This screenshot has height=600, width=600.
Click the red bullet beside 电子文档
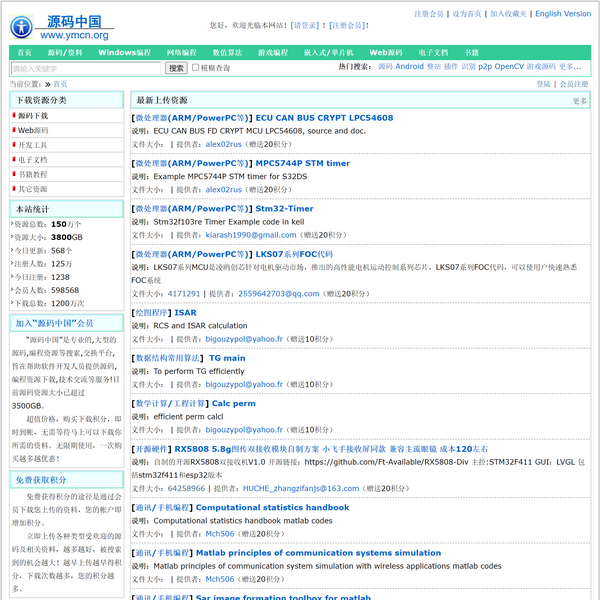(x=14, y=160)
